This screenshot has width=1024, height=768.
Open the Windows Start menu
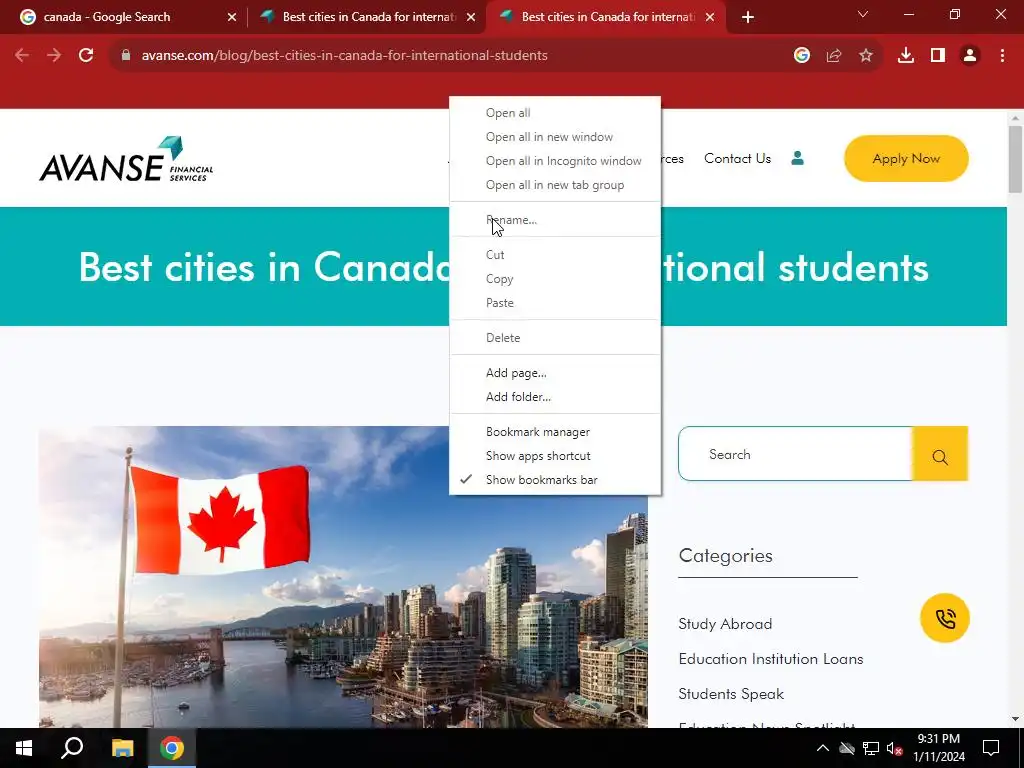pos(24,748)
